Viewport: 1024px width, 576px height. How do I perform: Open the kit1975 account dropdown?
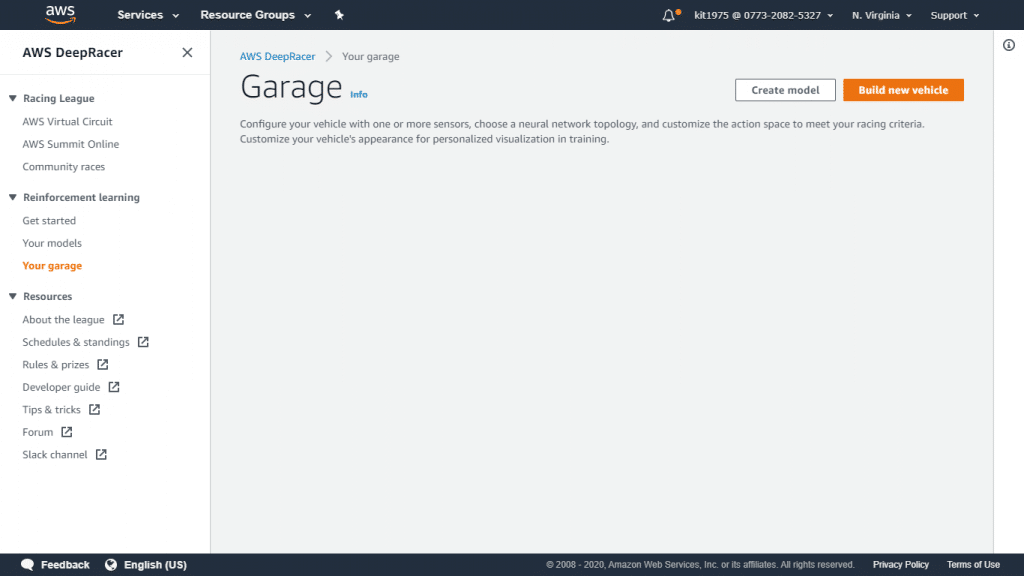coord(763,15)
